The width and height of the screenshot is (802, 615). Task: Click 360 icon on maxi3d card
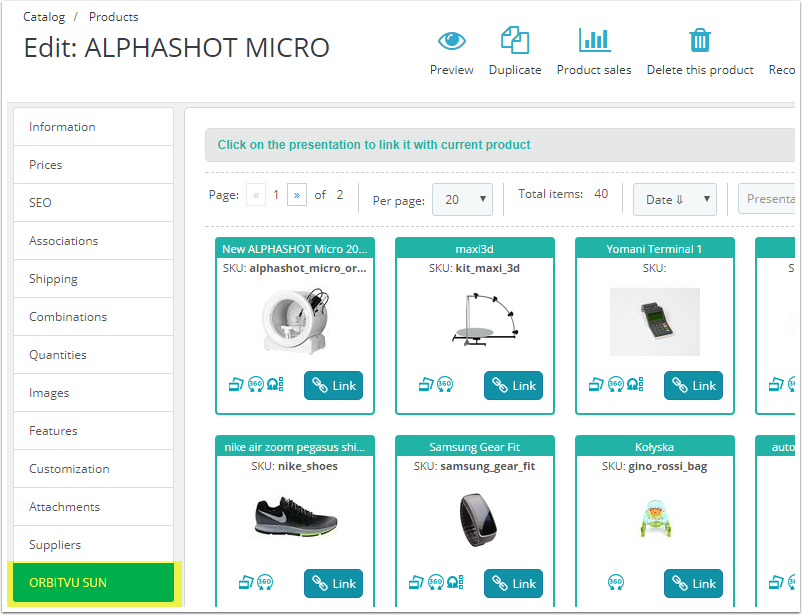point(445,384)
